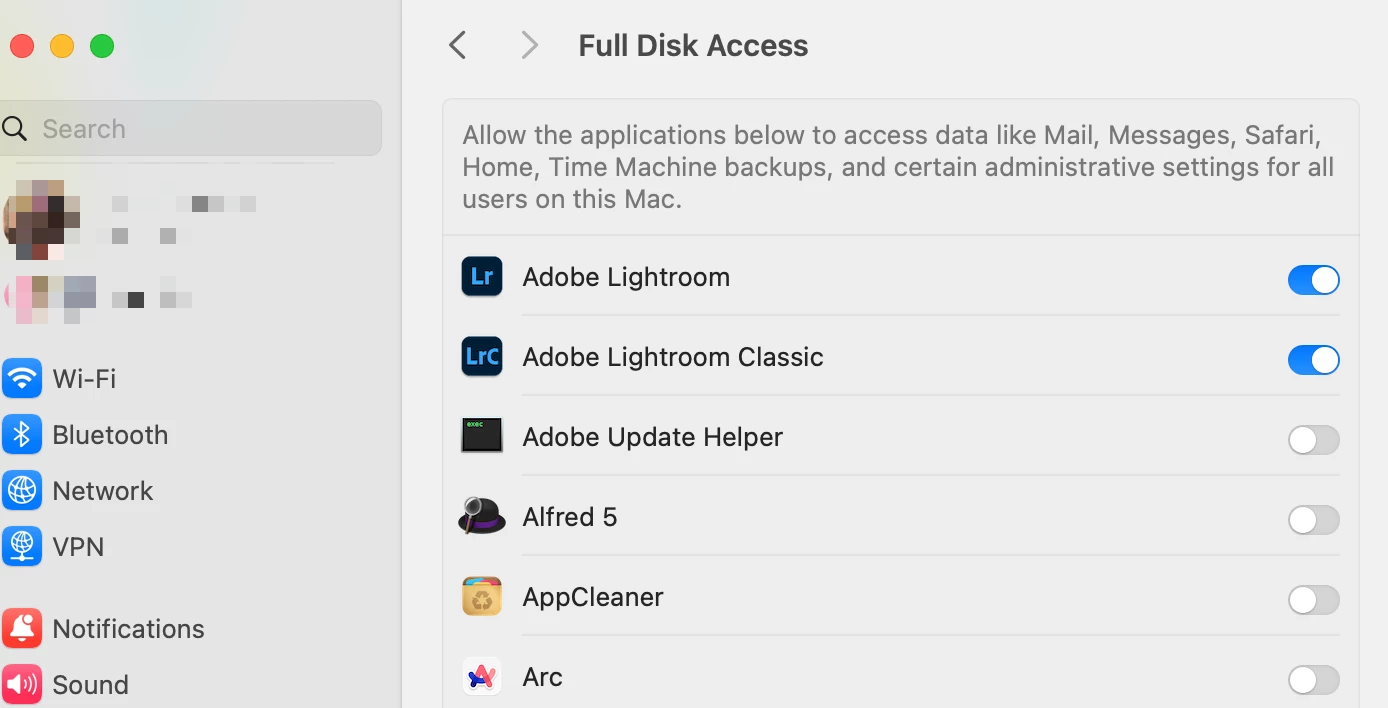The height and width of the screenshot is (708, 1388).
Task: Turn off Adobe Lightroom Classic toggle
Action: 1313,360
